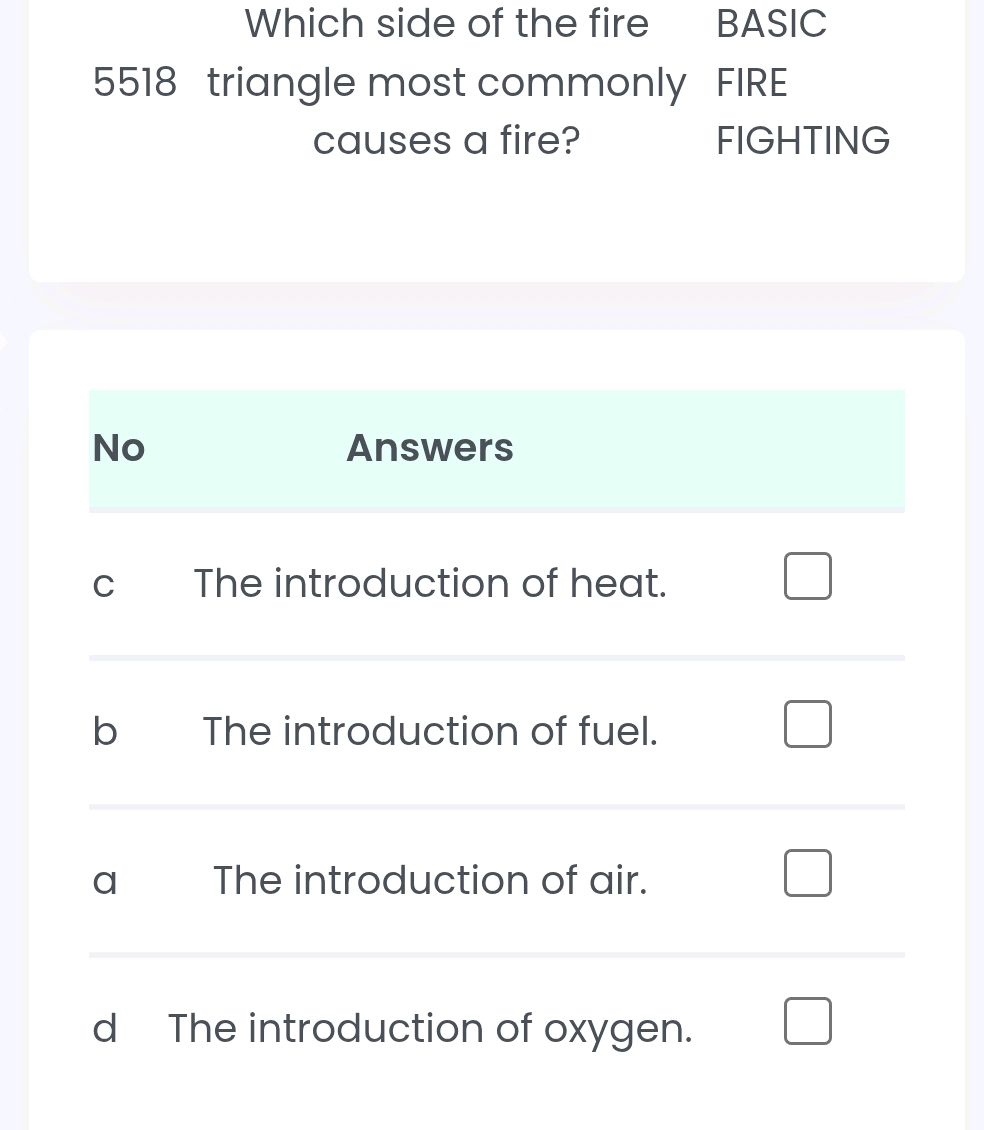This screenshot has width=984, height=1130.
Task: Click the option letter "b"
Action: tap(103, 731)
